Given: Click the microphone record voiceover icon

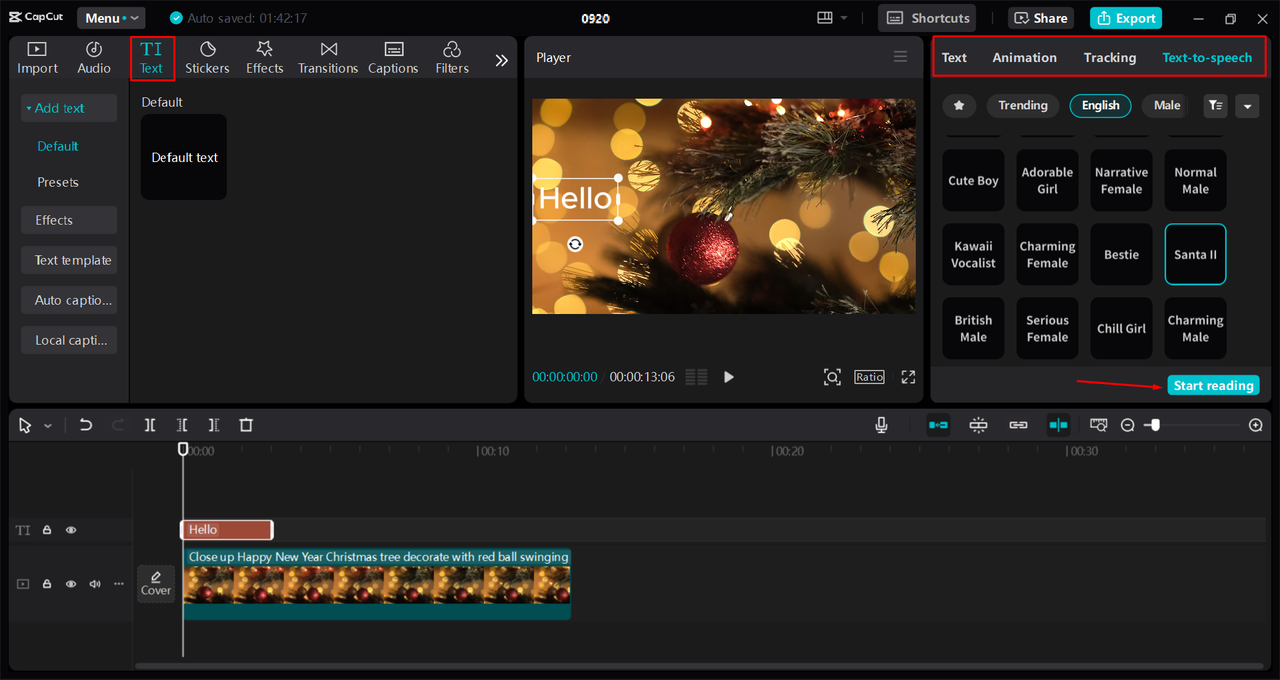Looking at the screenshot, I should tap(881, 425).
